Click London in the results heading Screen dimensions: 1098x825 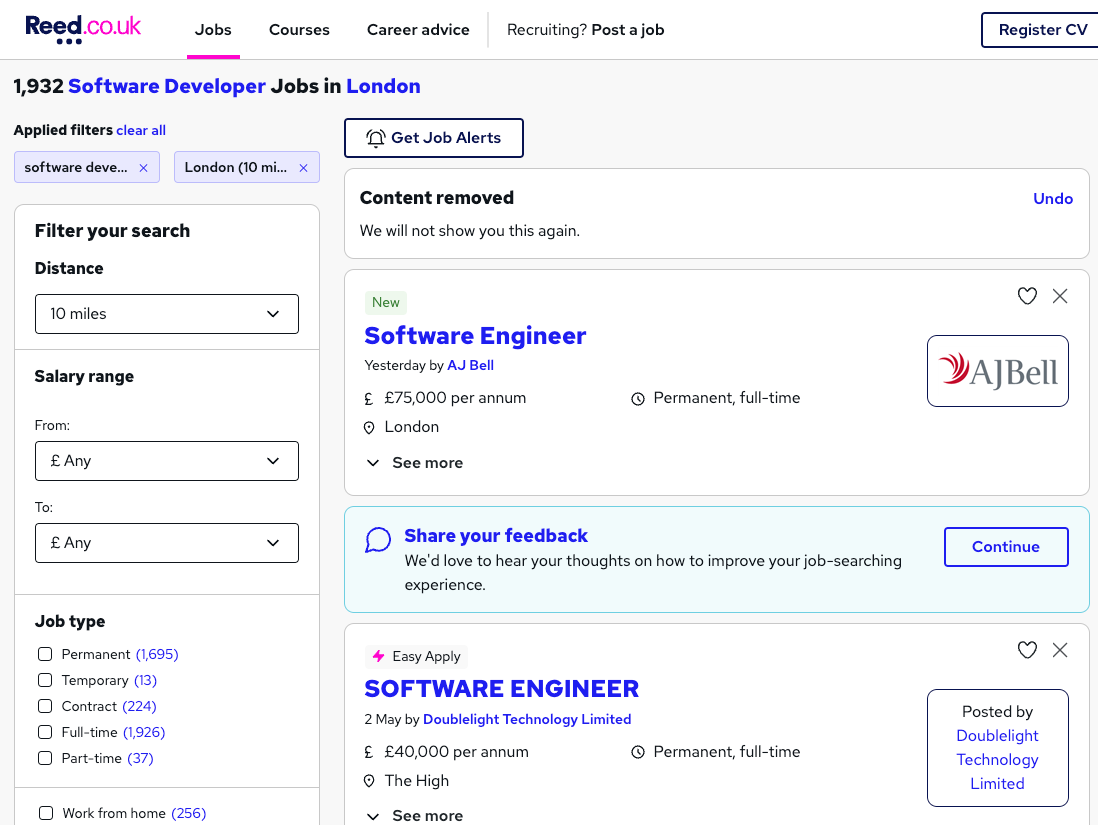383,86
